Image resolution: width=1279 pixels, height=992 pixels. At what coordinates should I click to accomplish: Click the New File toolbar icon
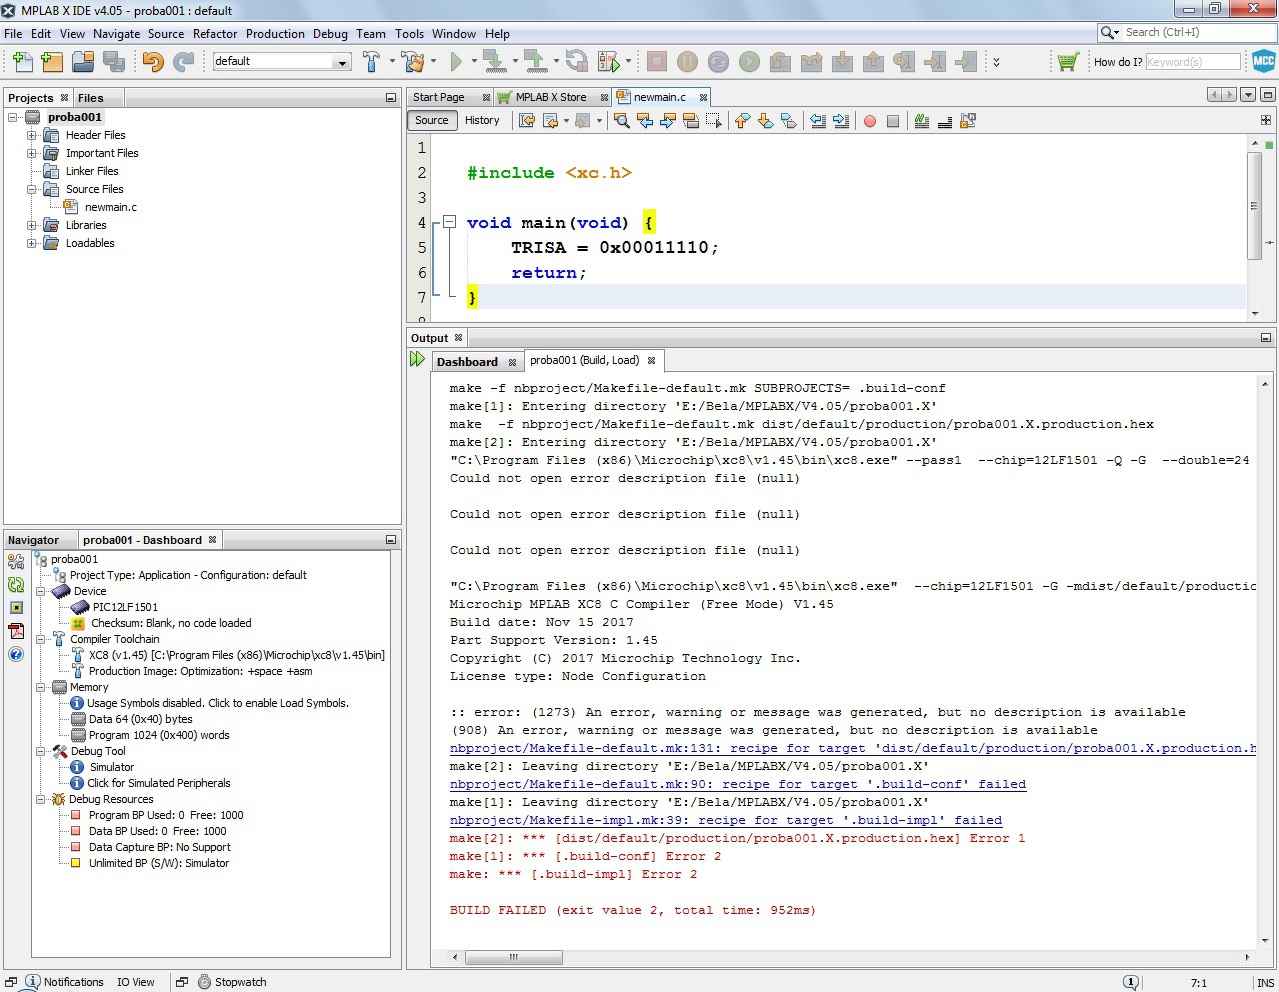pos(22,62)
